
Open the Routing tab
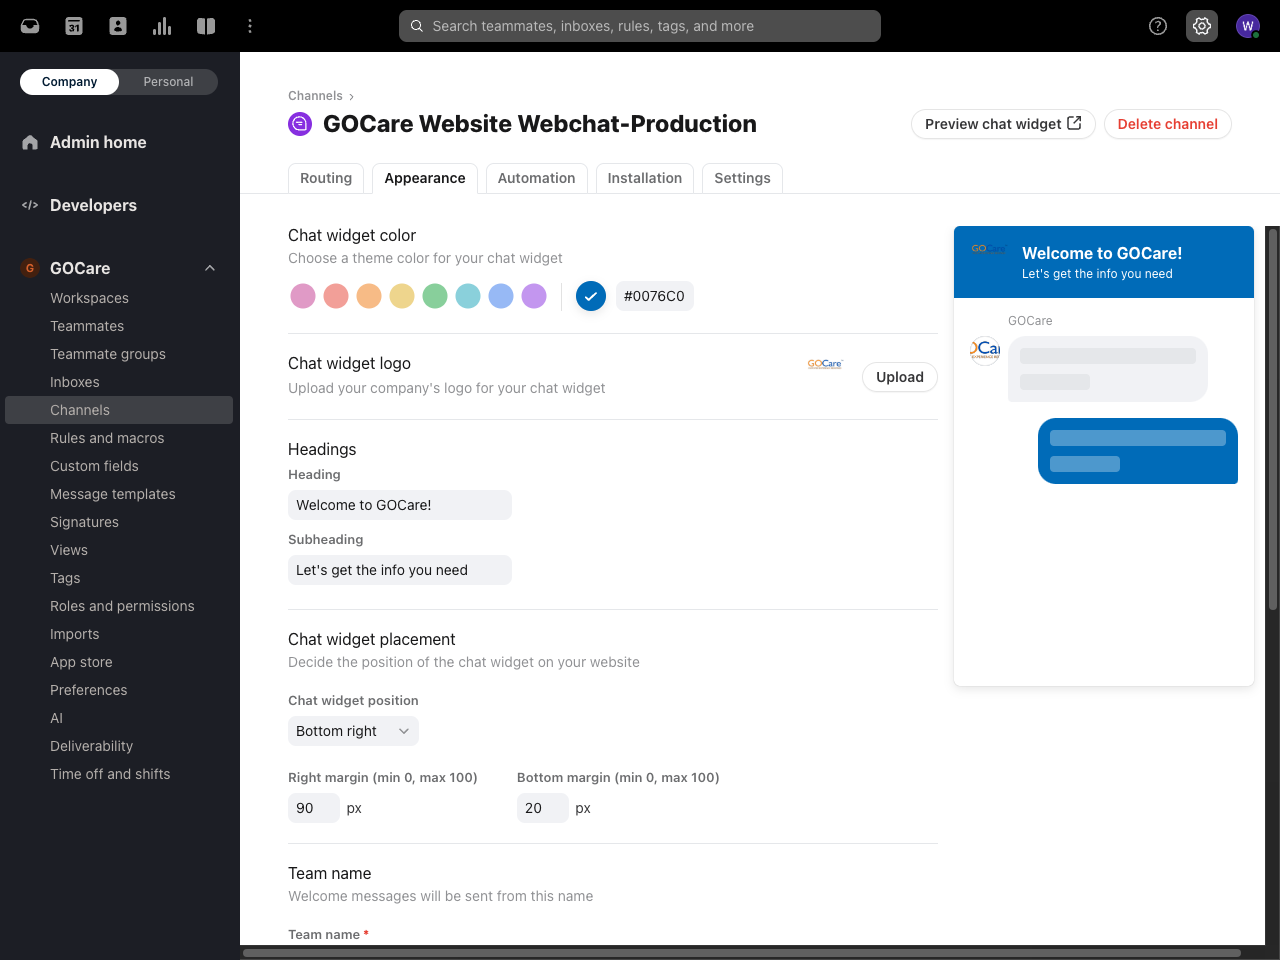click(326, 178)
